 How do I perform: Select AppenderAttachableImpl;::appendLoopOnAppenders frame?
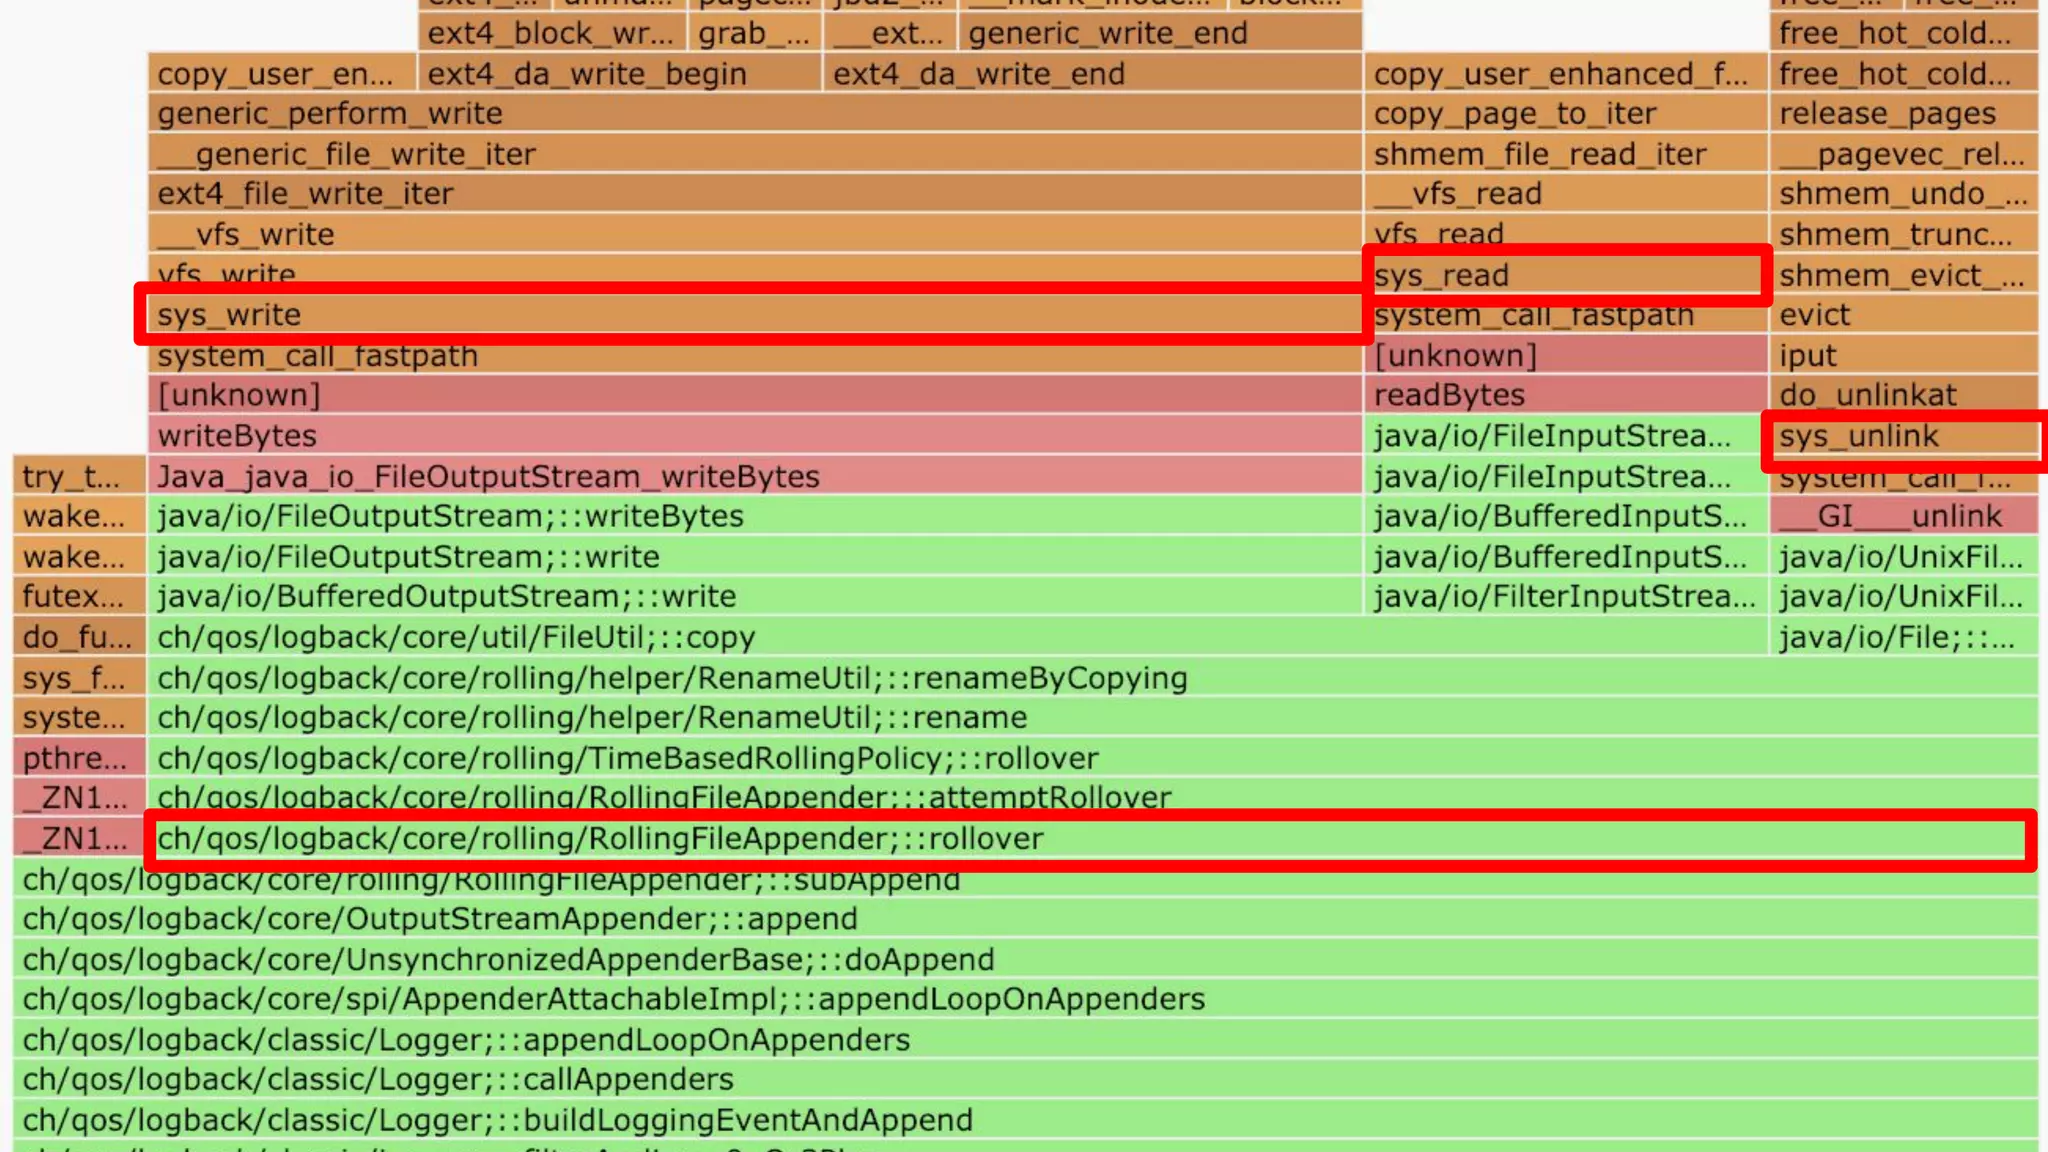1026,999
